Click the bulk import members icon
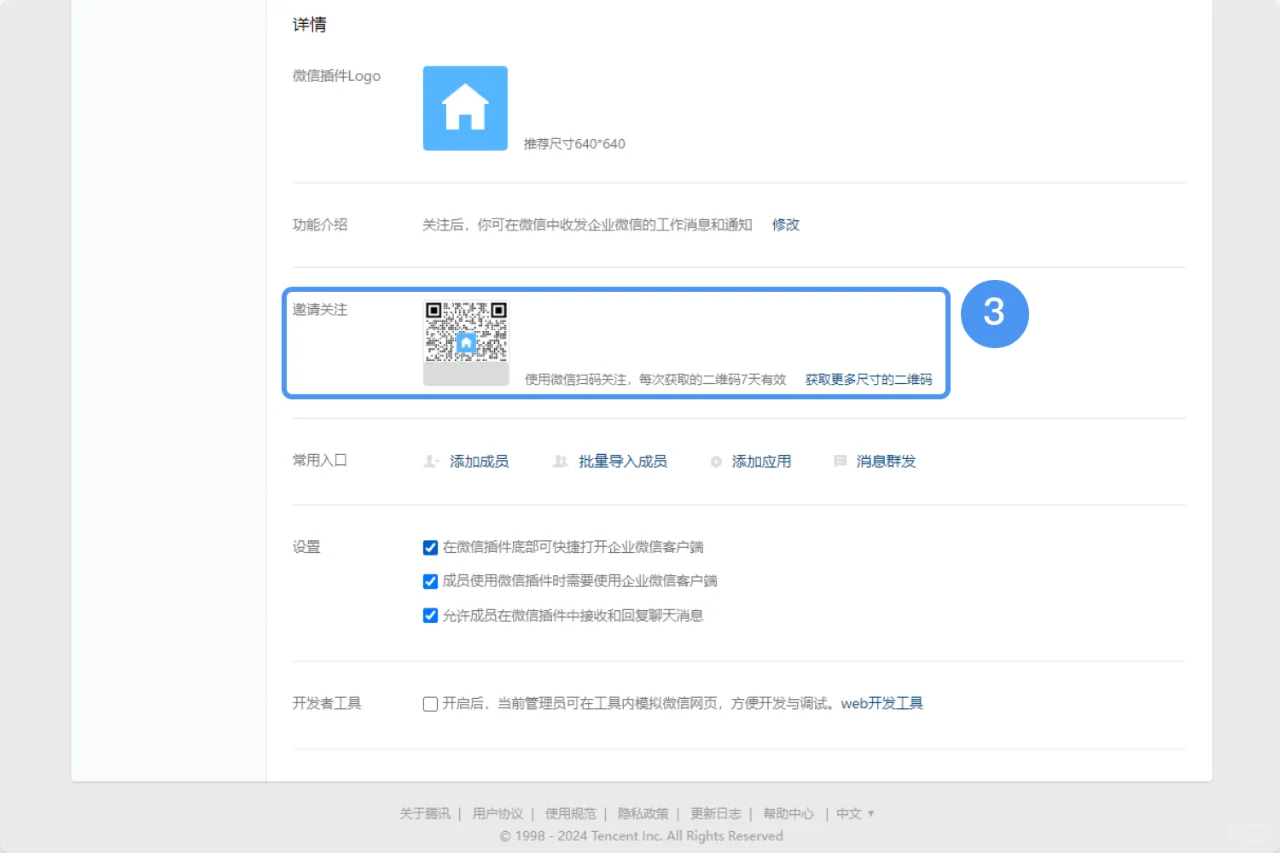The height and width of the screenshot is (853, 1280). (560, 461)
